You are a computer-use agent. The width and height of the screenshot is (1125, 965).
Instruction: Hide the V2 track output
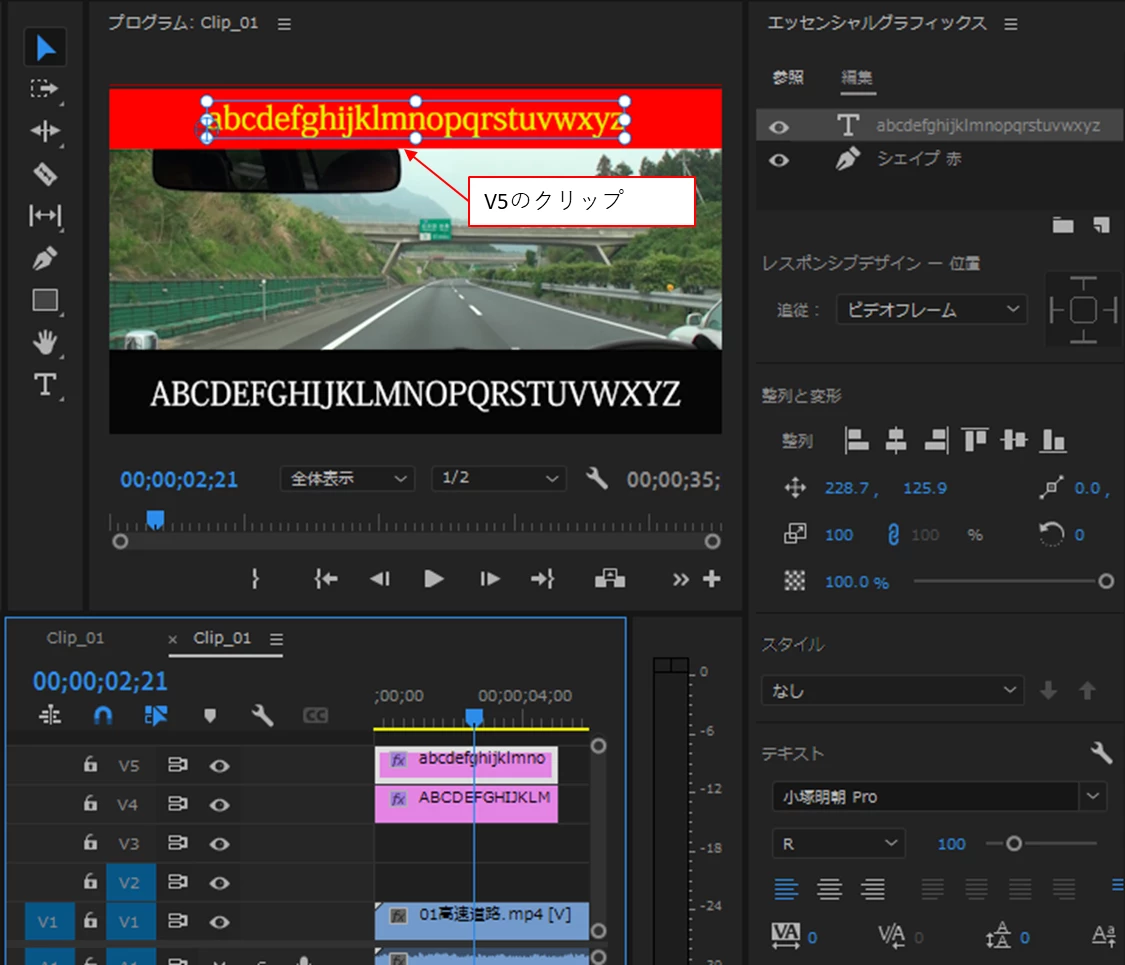coord(220,883)
